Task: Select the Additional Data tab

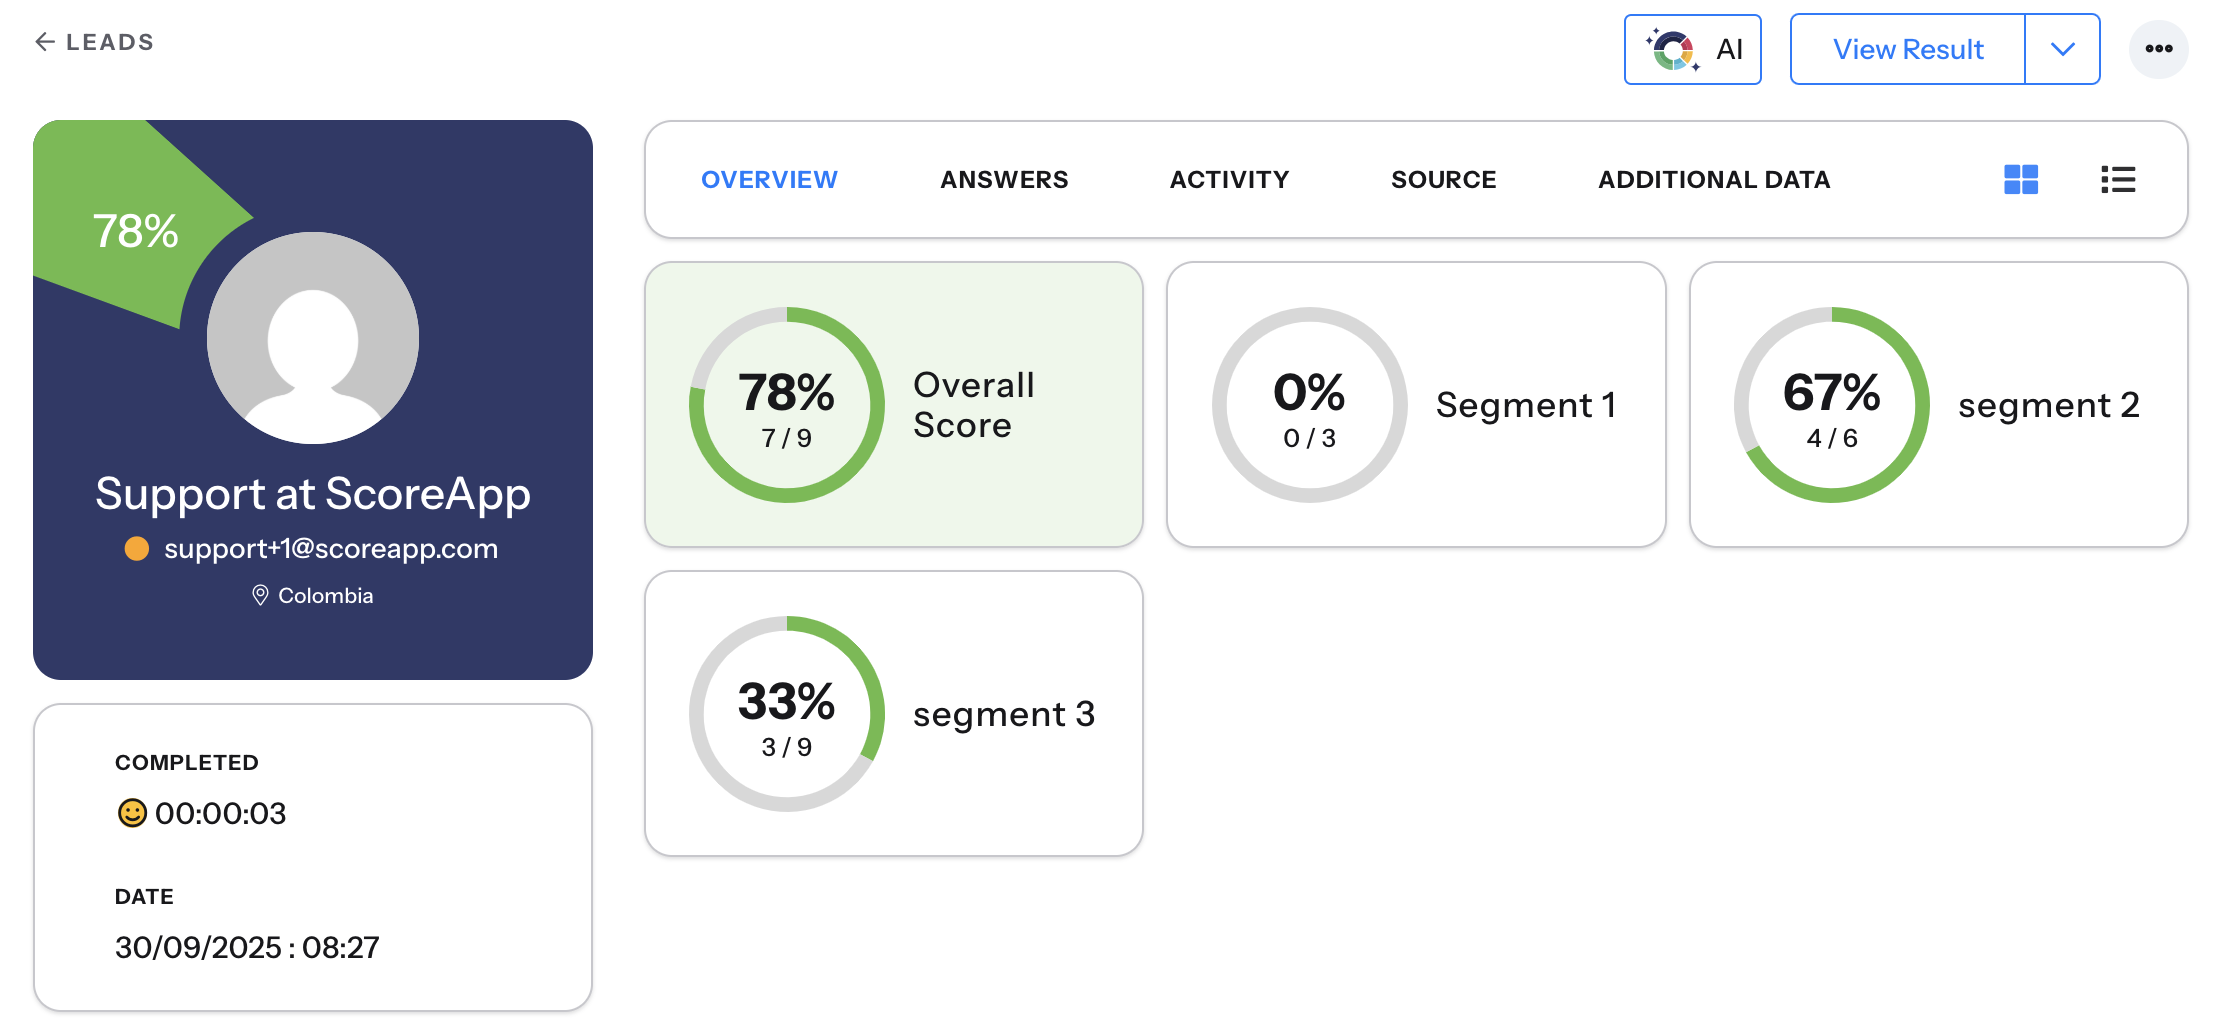Action: (x=1714, y=180)
